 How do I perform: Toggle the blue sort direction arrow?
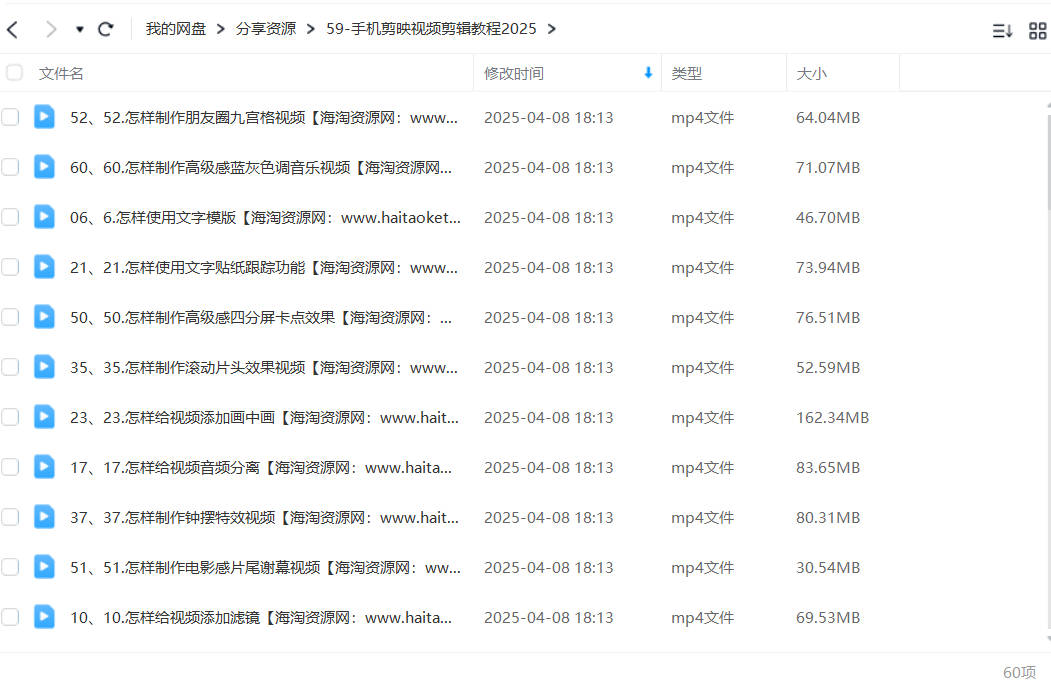tap(648, 73)
